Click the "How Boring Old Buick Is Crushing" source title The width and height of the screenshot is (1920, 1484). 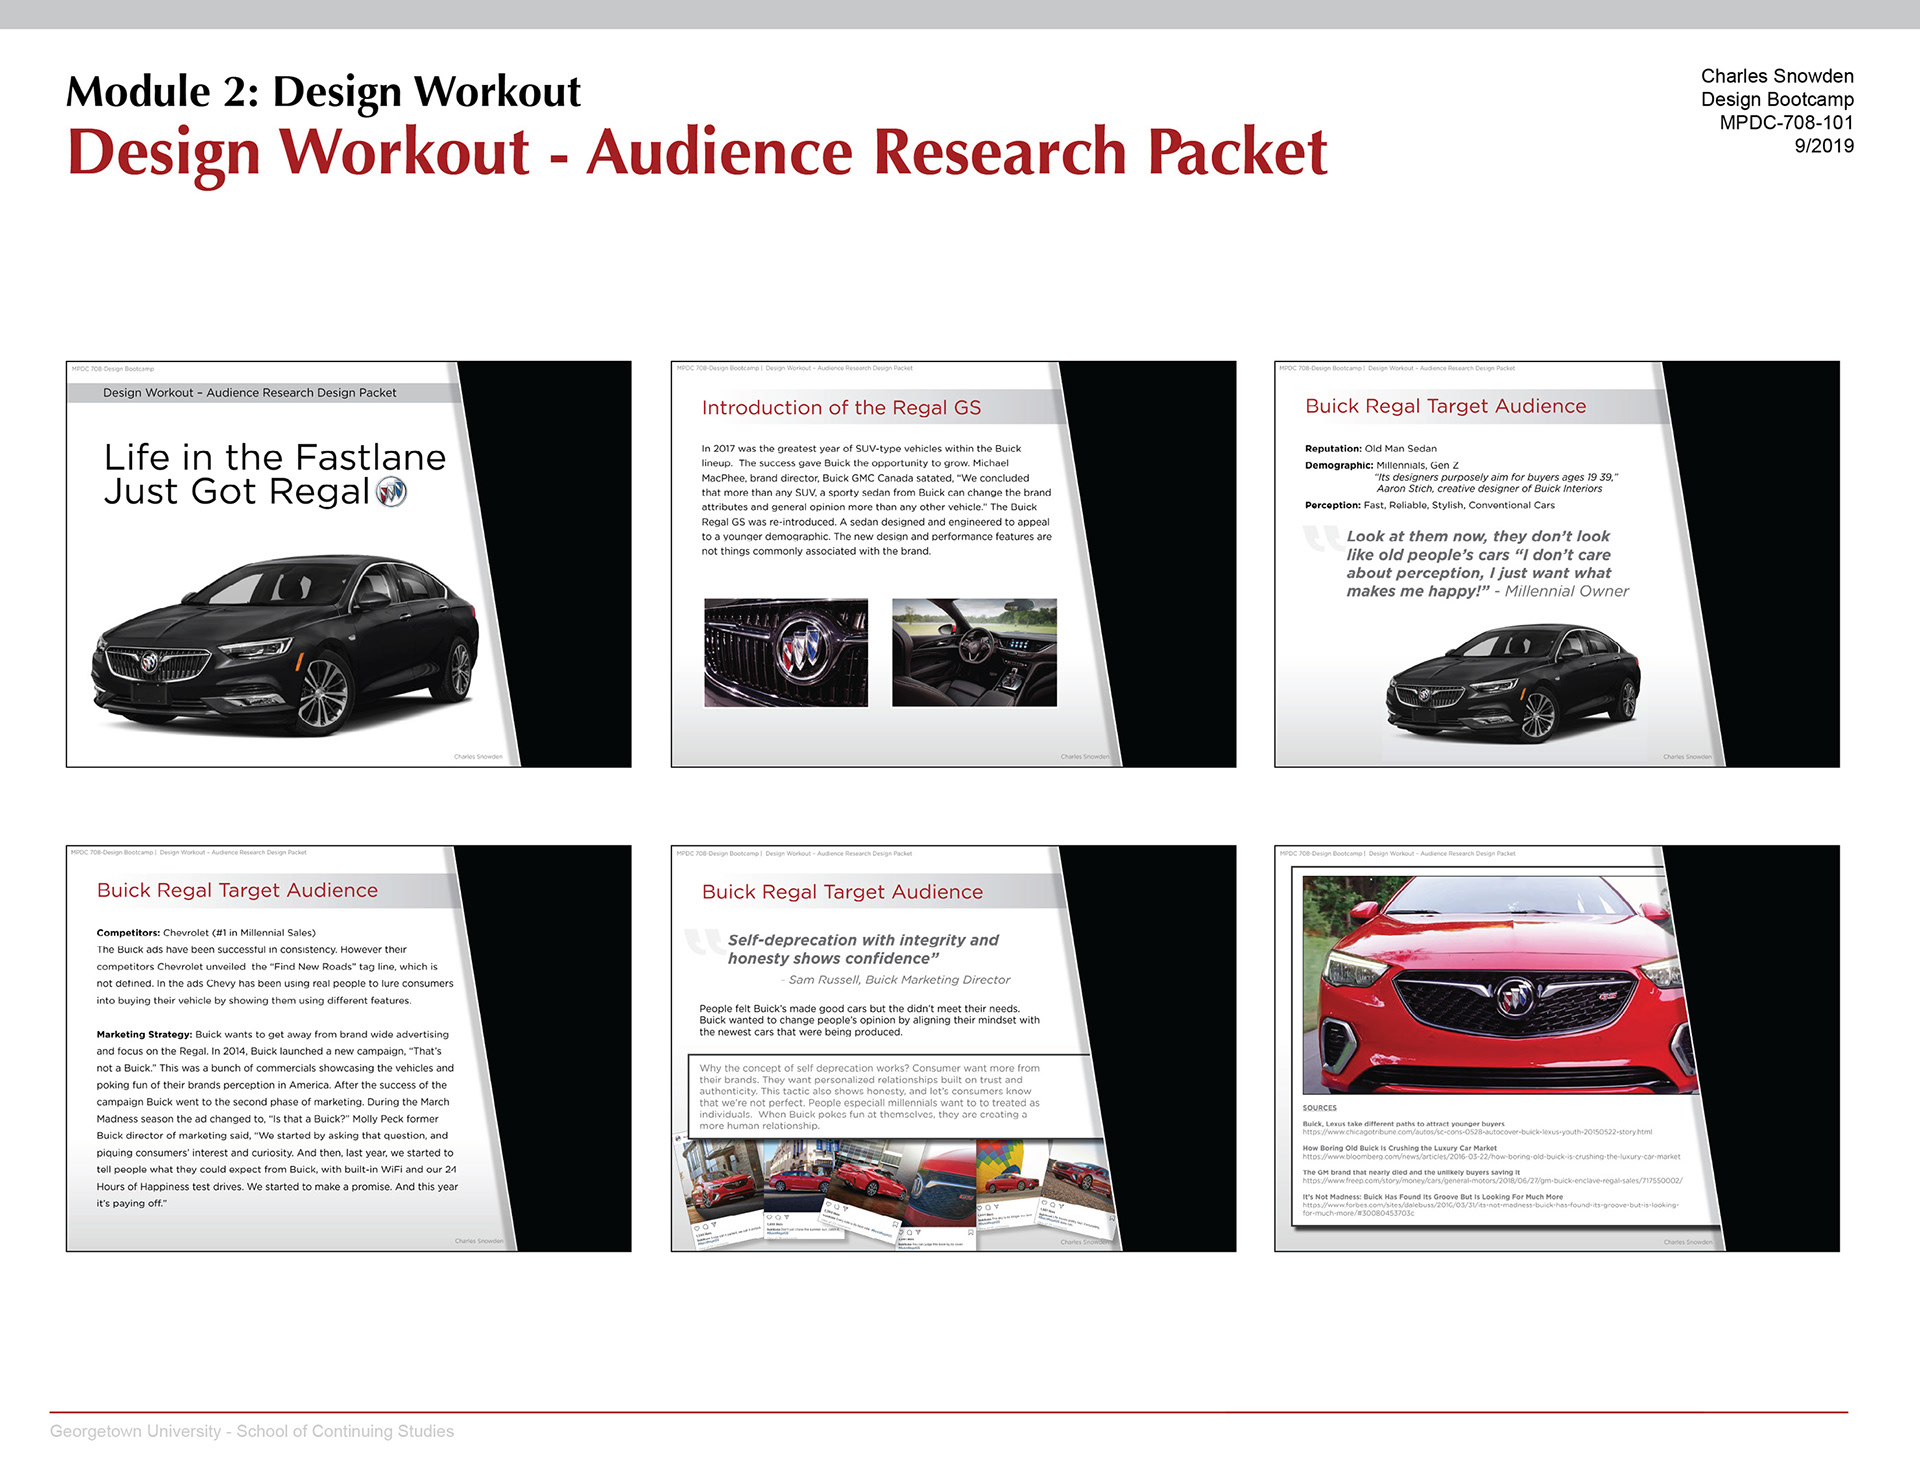click(x=1399, y=1148)
